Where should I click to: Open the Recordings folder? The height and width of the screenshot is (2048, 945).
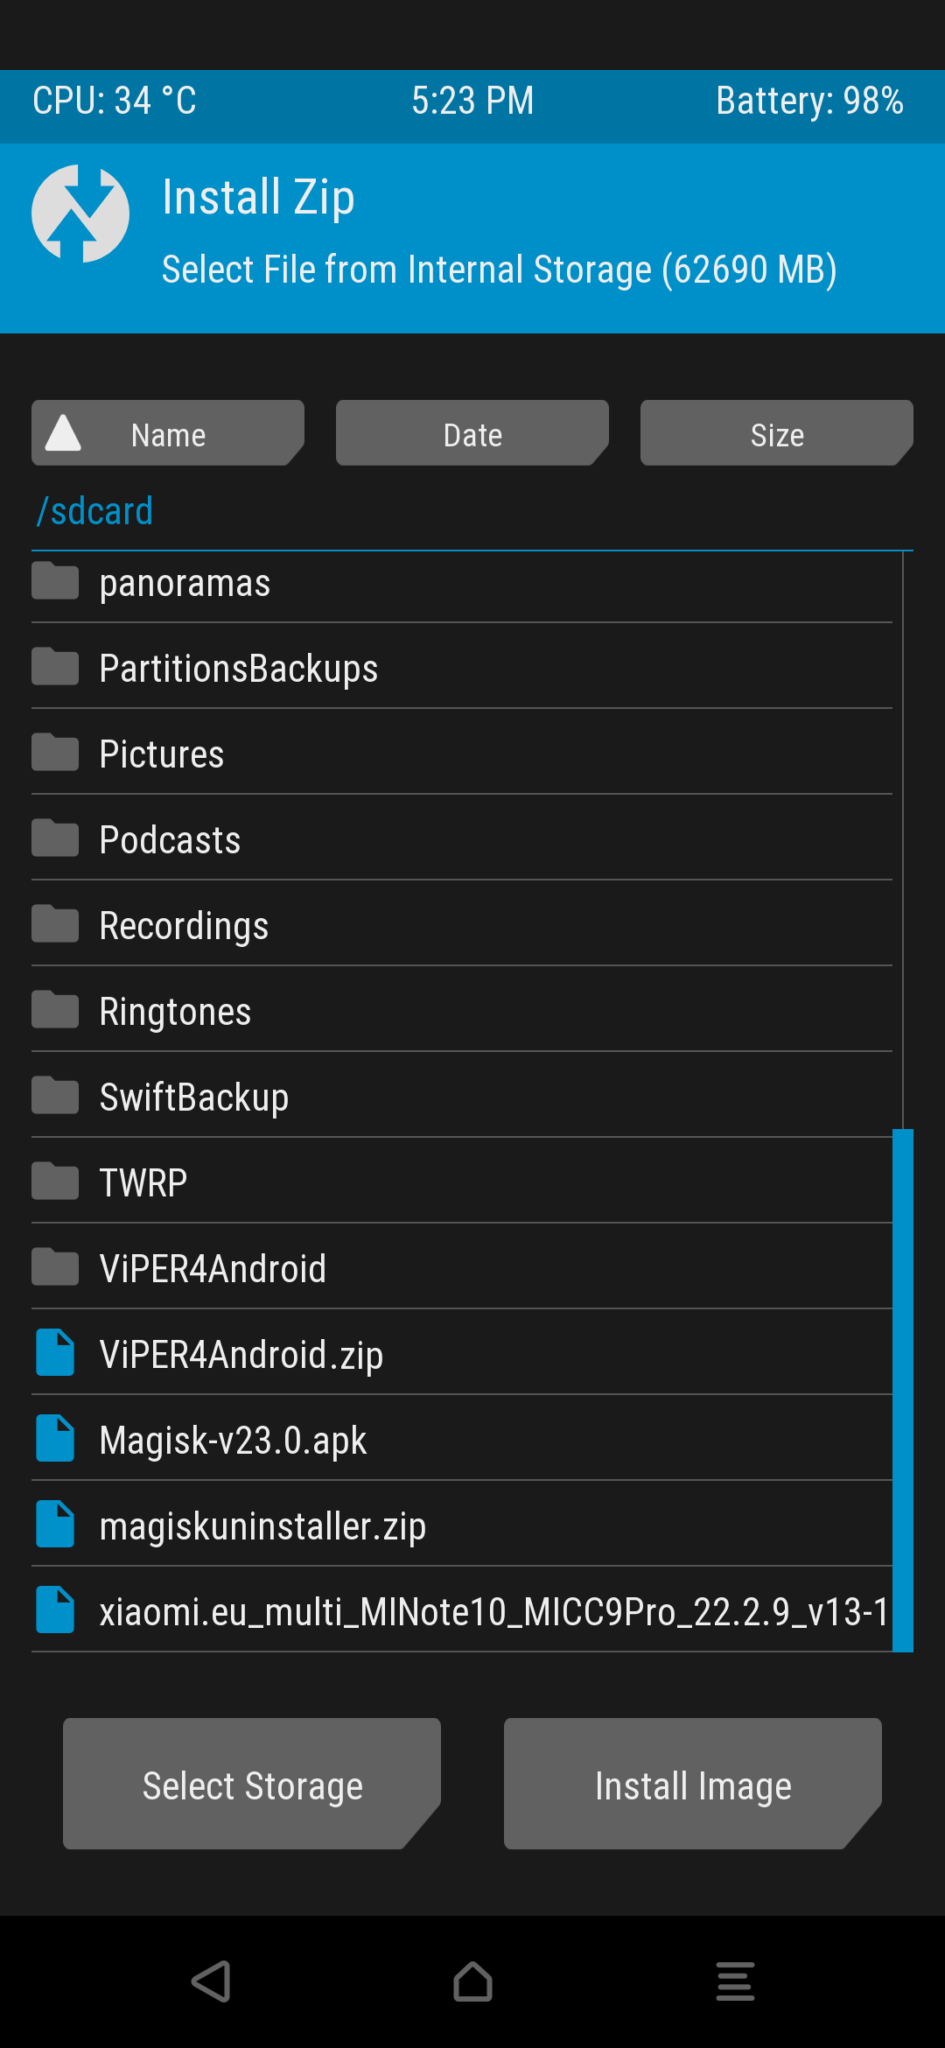coord(184,926)
